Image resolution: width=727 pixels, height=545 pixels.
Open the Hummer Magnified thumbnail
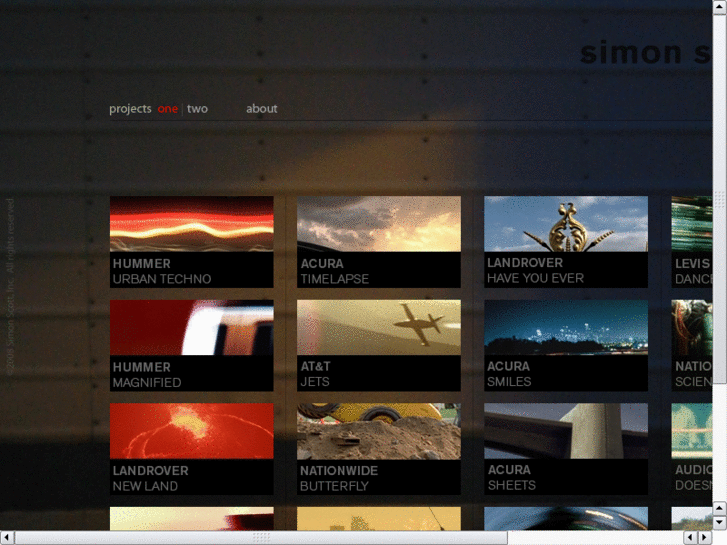tap(191, 327)
